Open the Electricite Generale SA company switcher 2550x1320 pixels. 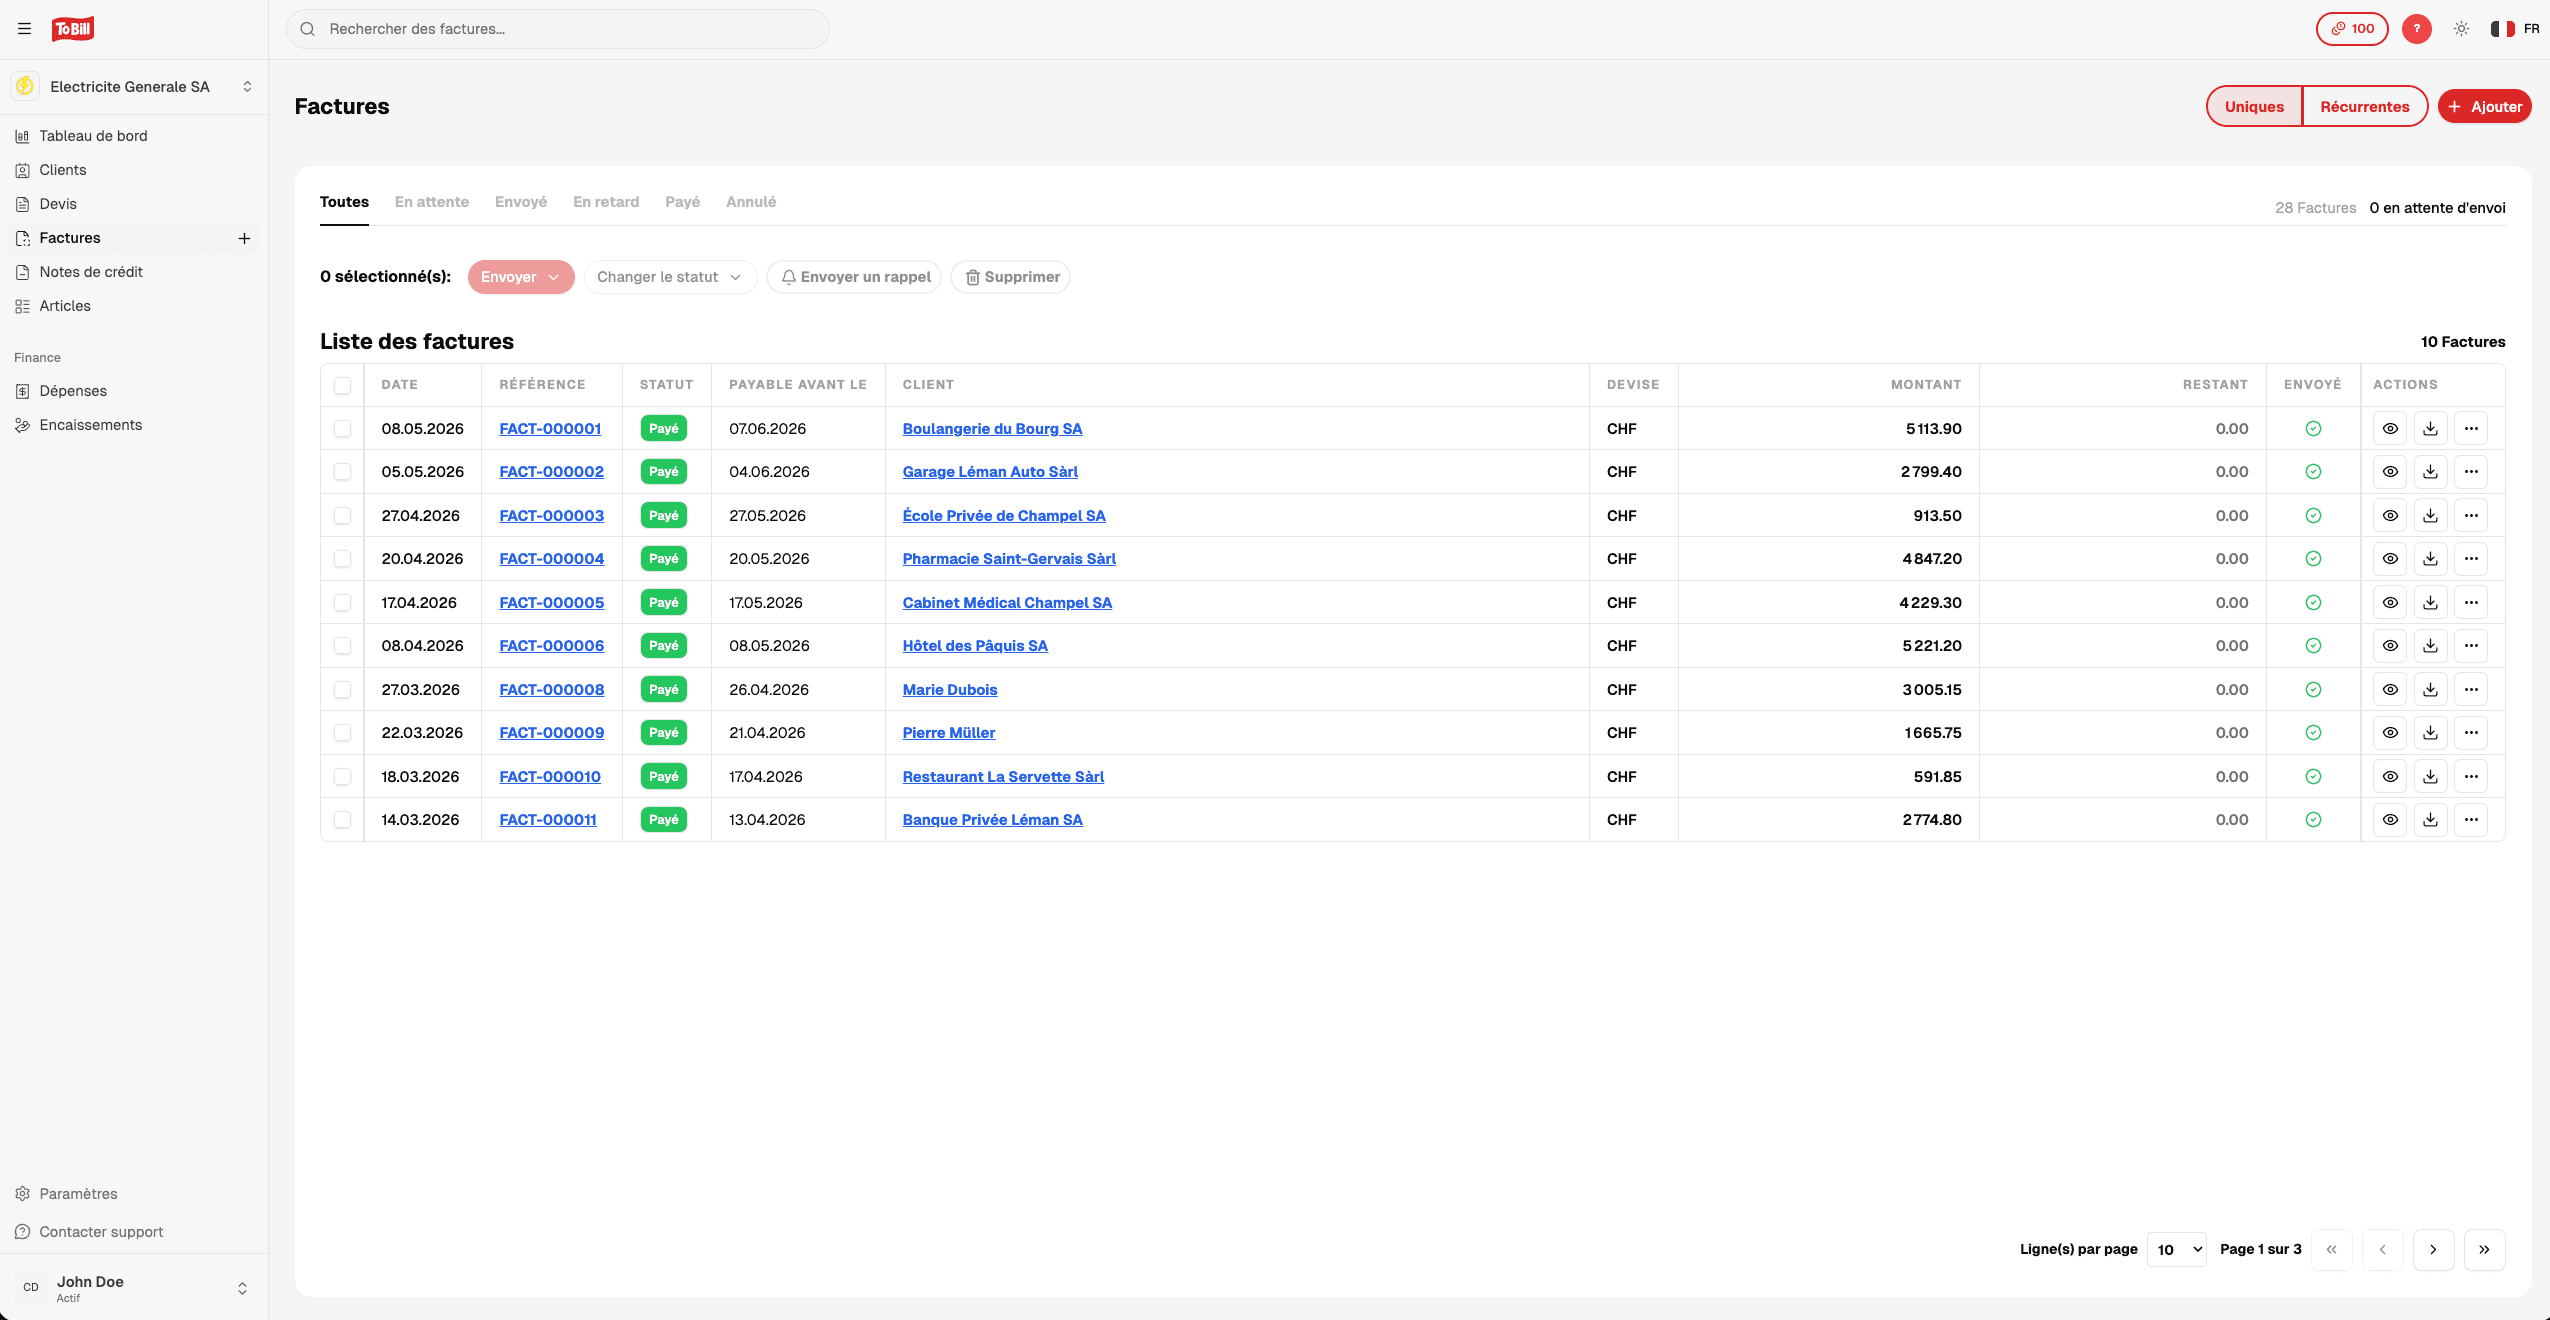coord(134,87)
